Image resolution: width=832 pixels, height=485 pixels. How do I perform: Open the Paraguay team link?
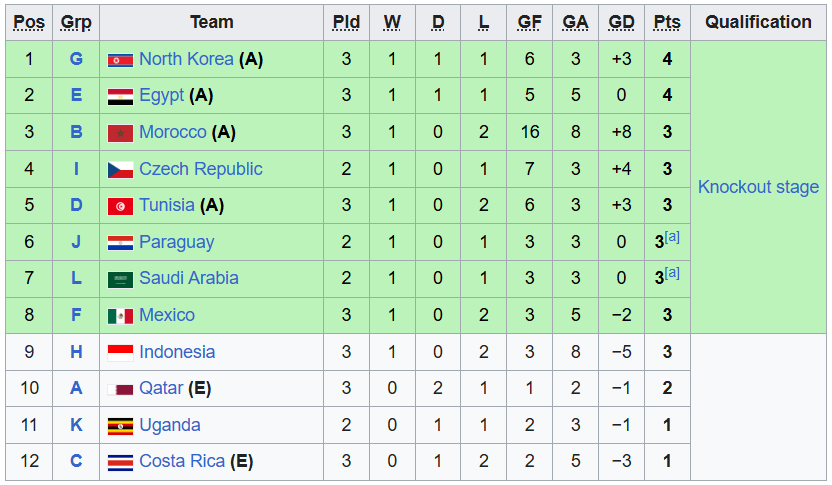(176, 242)
